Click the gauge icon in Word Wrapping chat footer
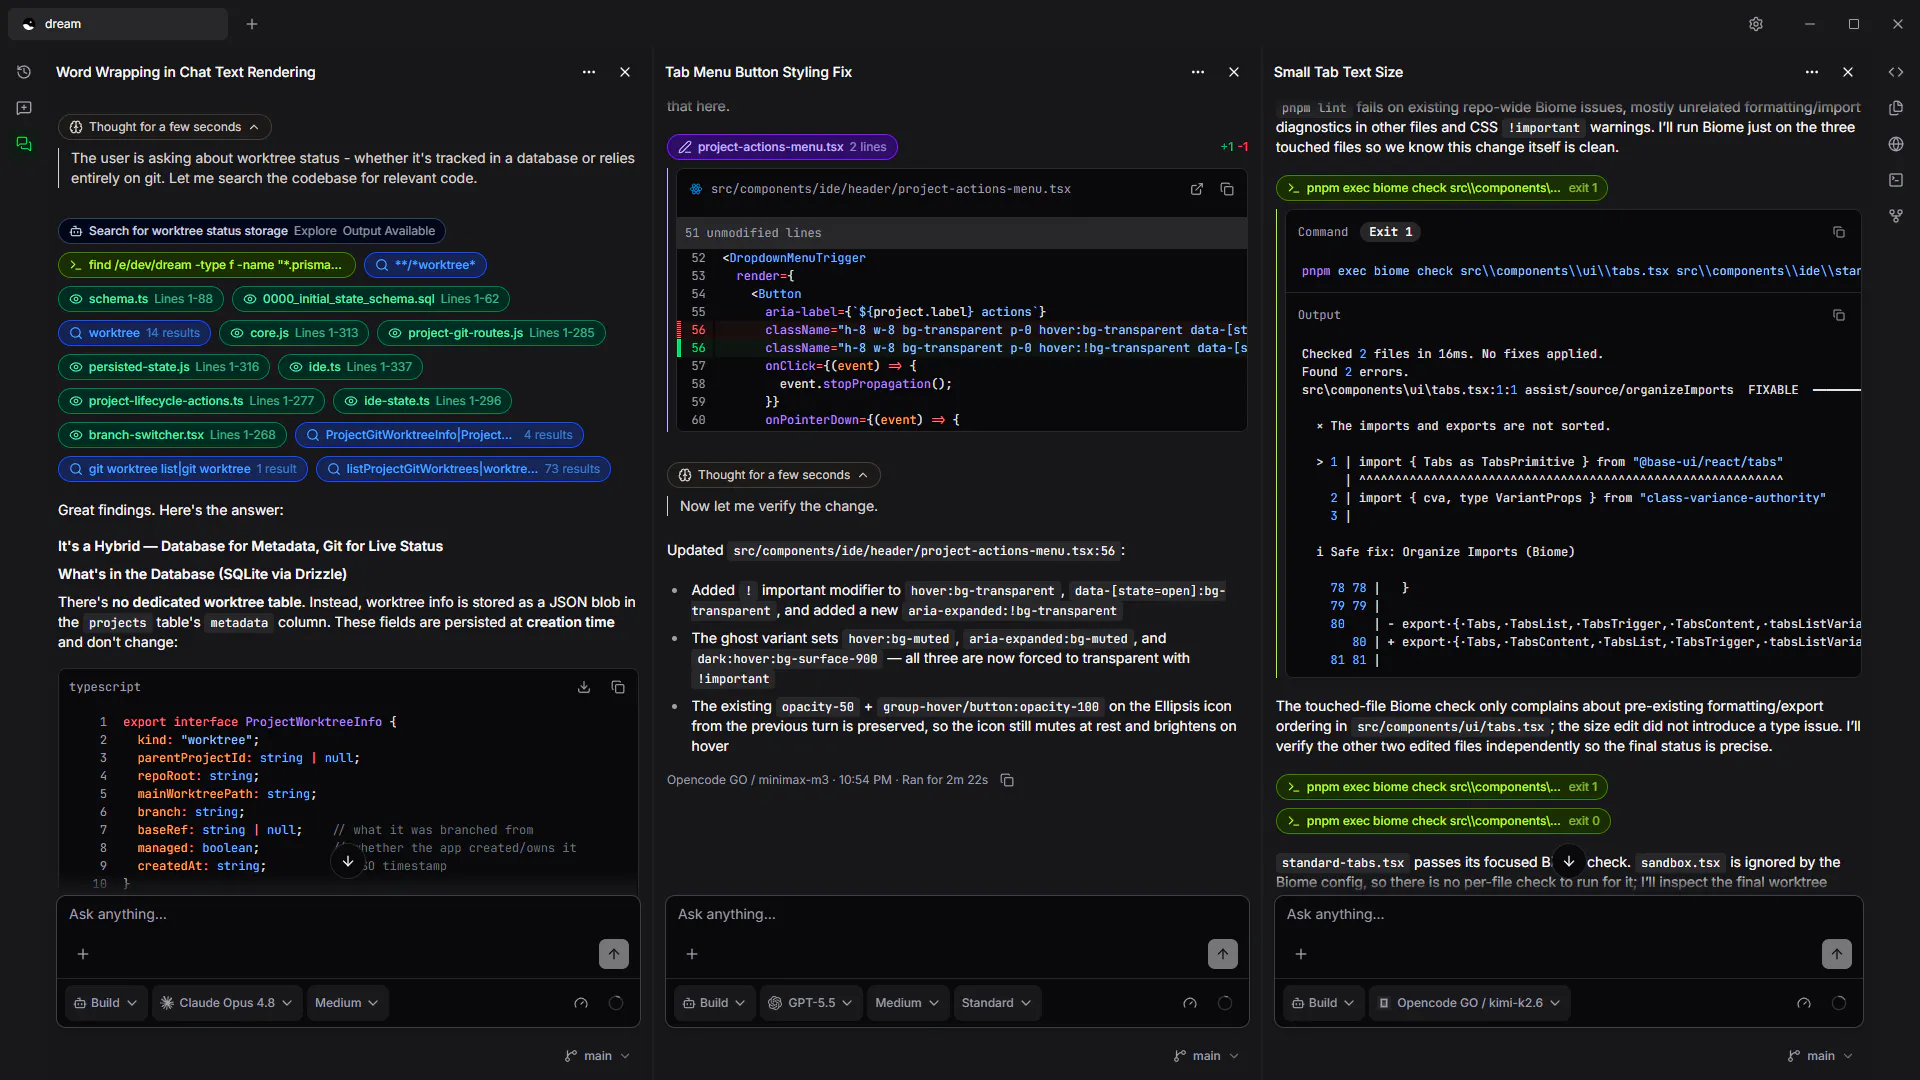The image size is (1920, 1080). pyautogui.click(x=581, y=1003)
